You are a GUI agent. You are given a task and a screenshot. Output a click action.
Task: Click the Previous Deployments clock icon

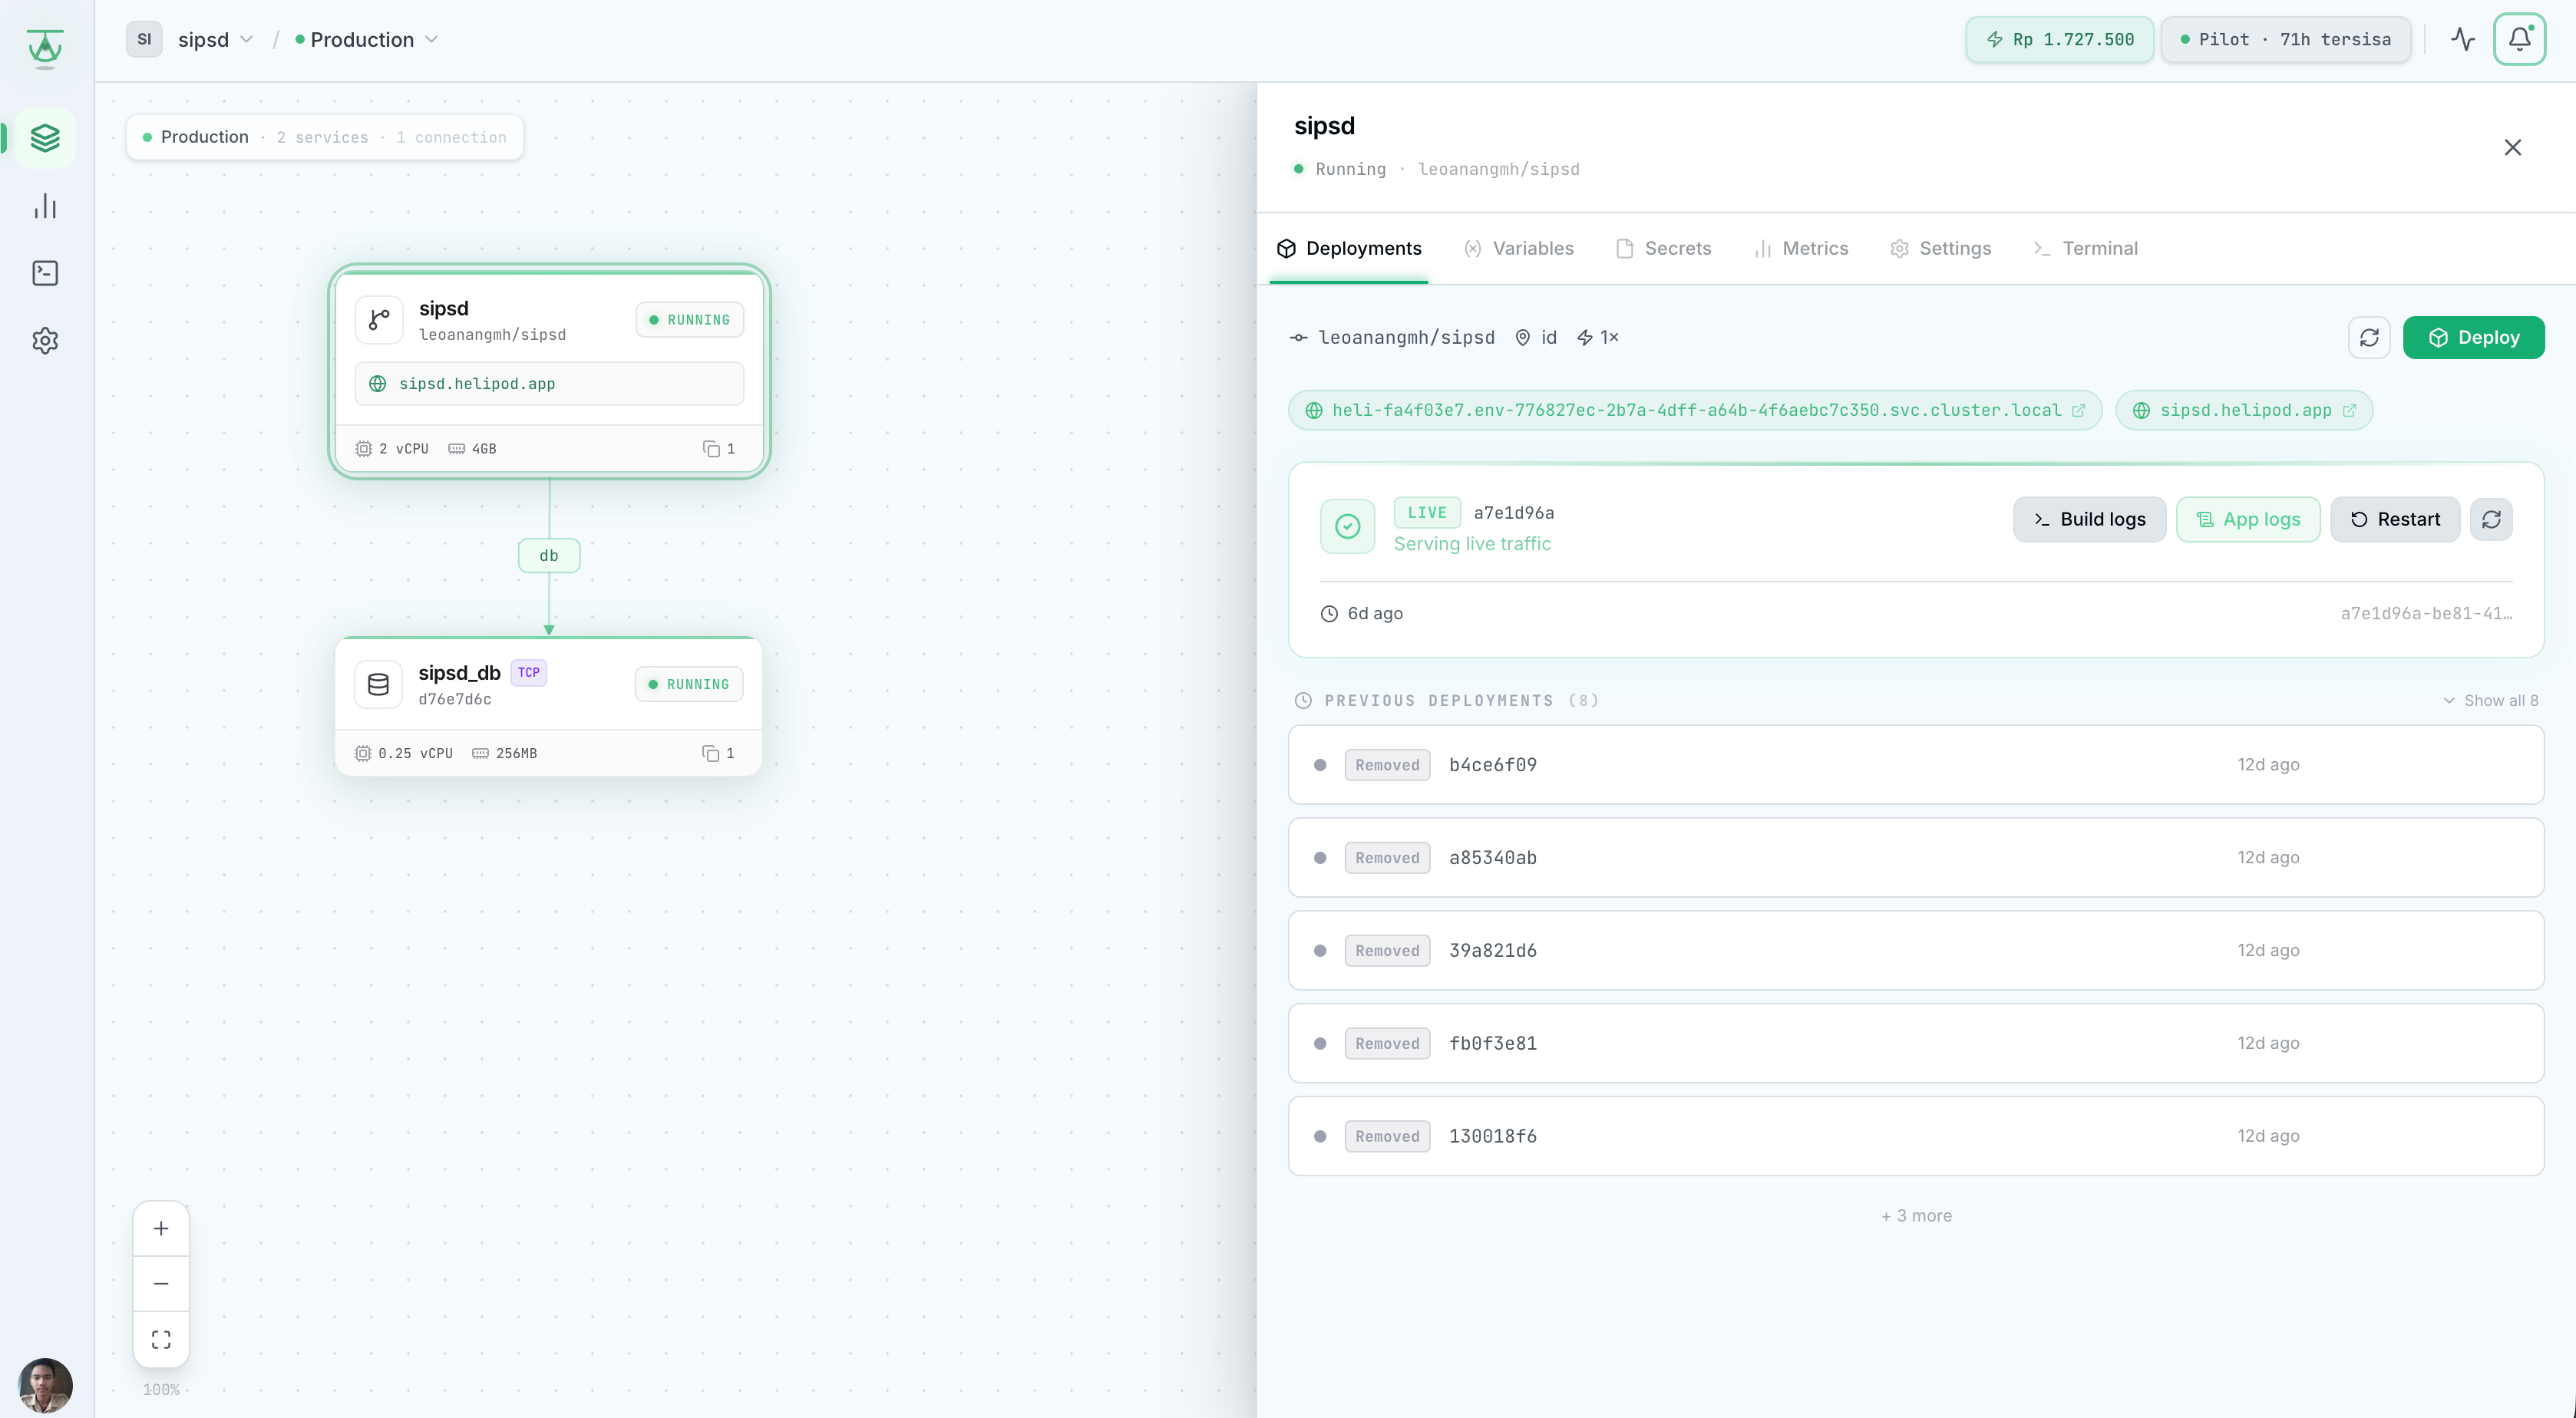point(1303,701)
